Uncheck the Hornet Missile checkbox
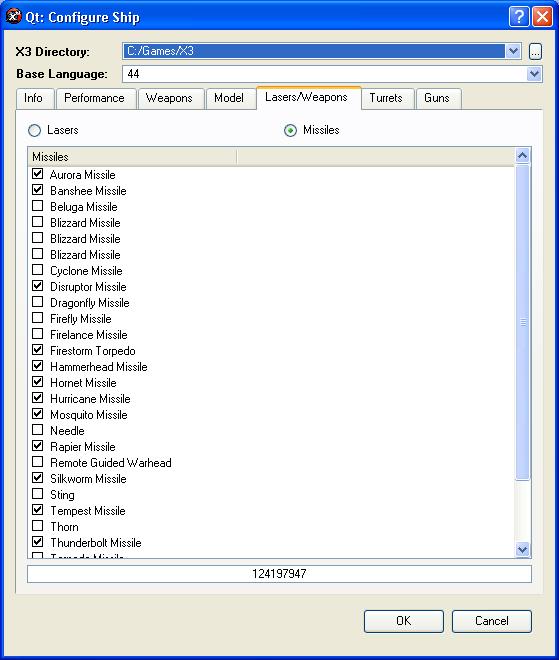This screenshot has height=660, width=559. [x=37, y=381]
